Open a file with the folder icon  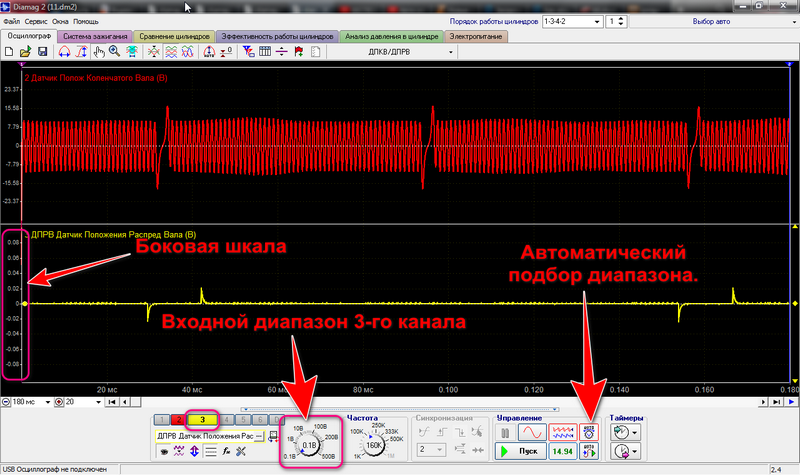tap(26, 52)
